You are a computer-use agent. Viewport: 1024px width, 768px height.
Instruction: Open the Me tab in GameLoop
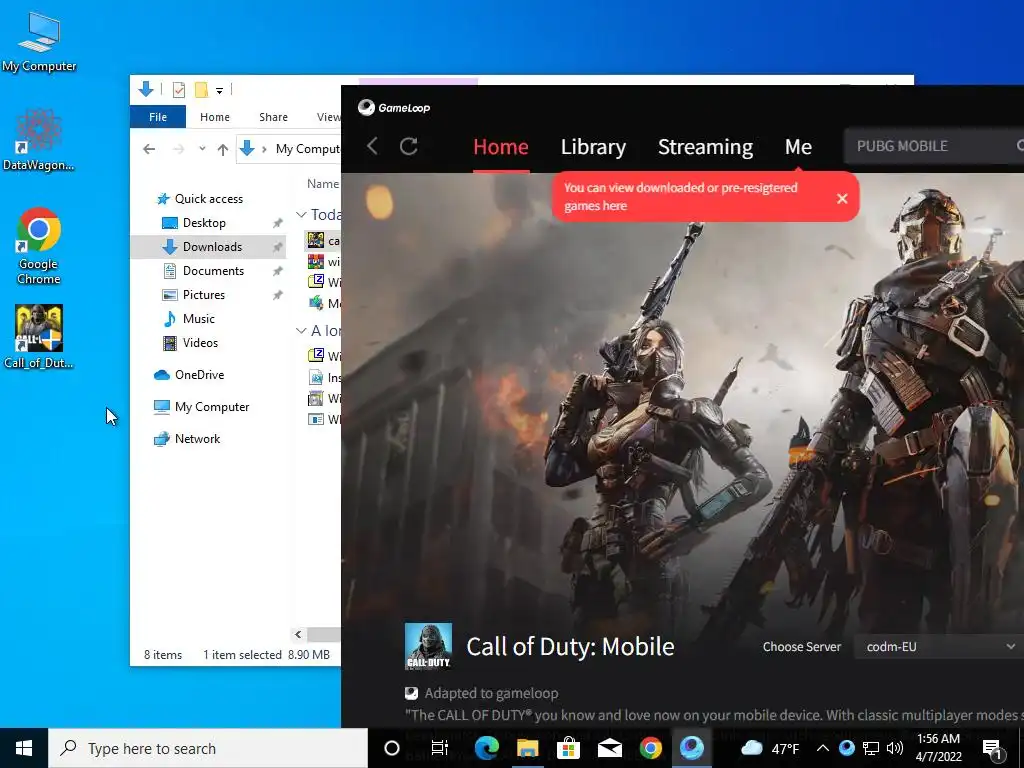[x=798, y=147]
